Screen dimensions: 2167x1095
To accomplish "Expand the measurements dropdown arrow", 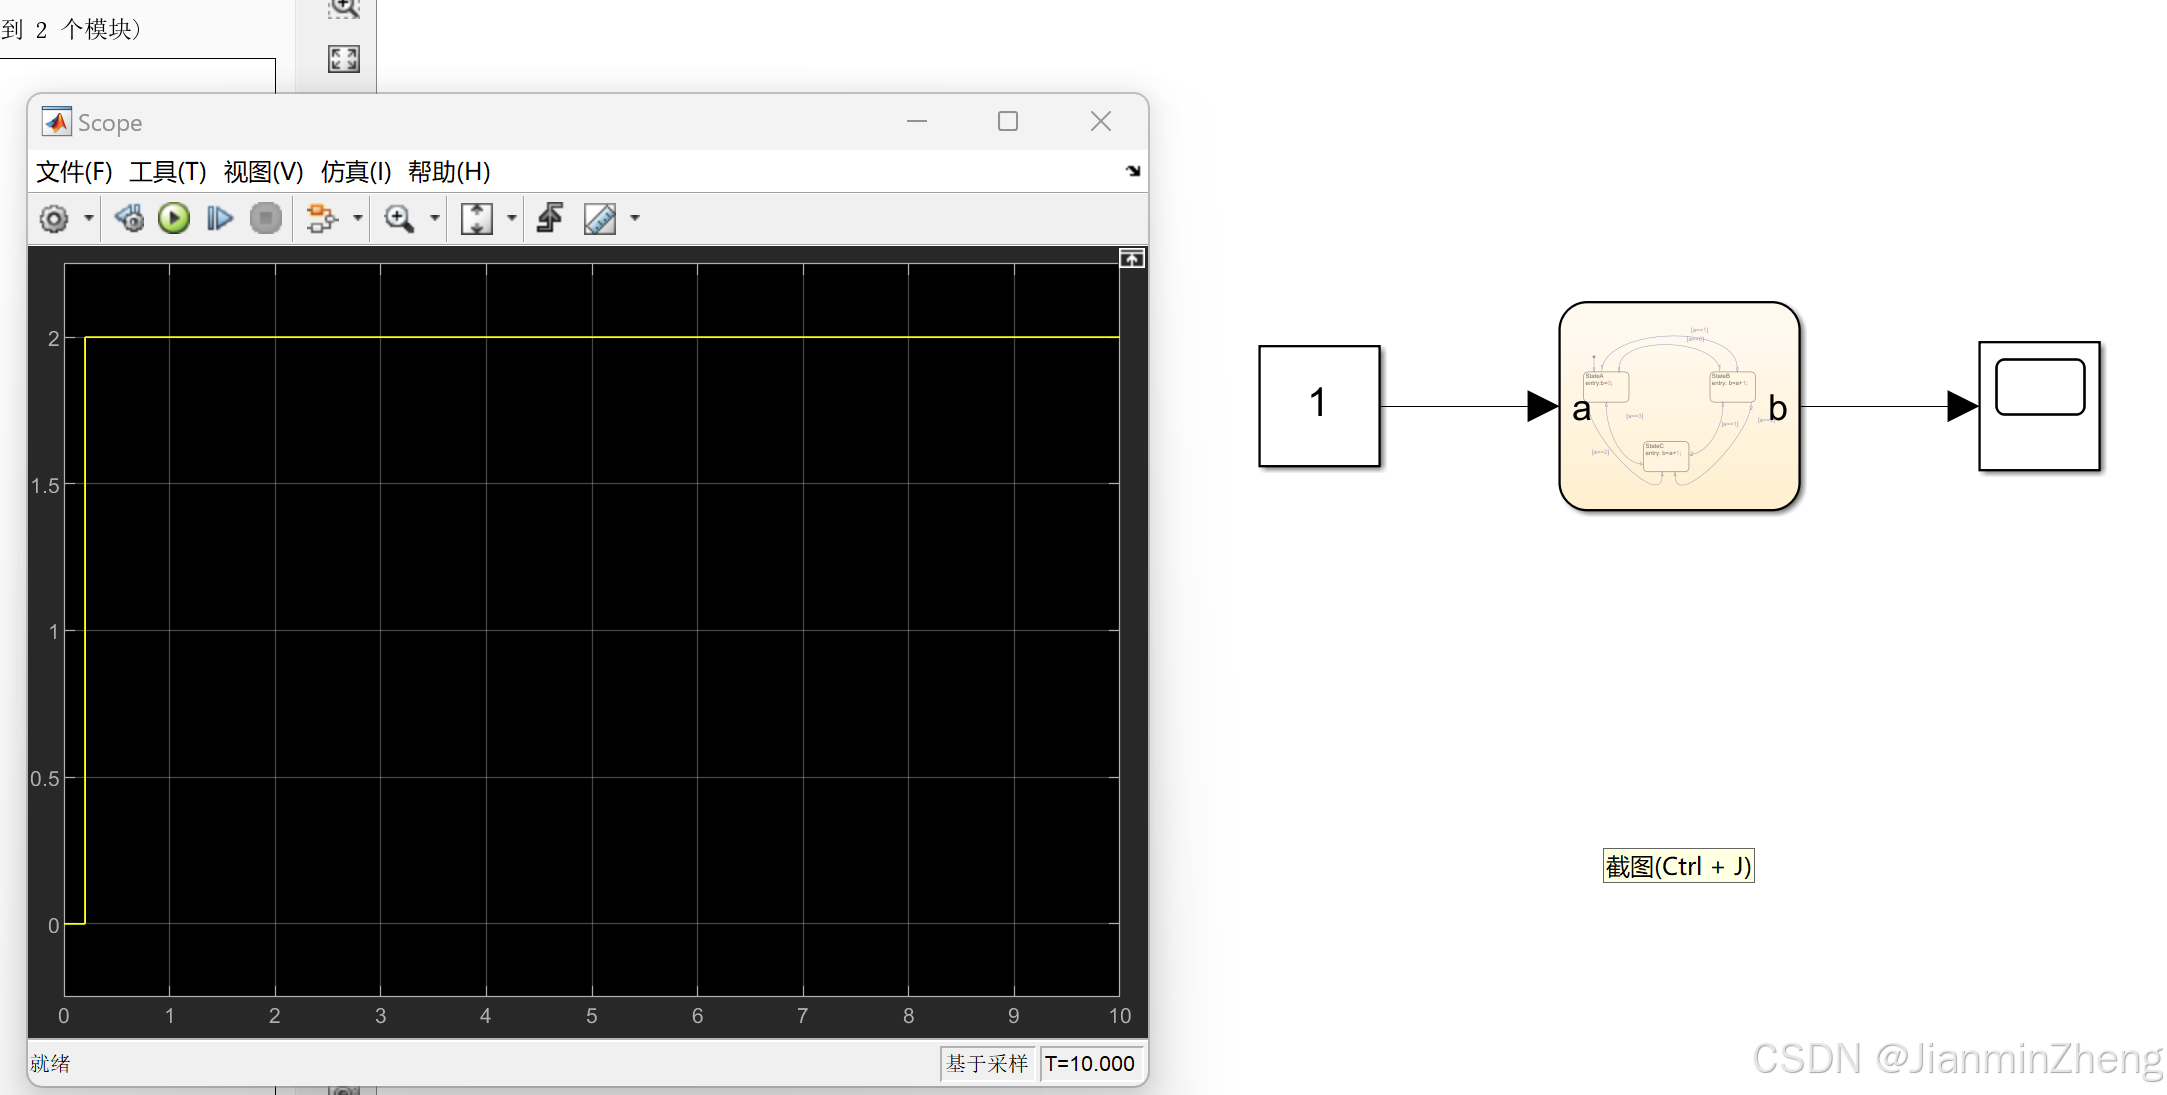I will pos(635,218).
